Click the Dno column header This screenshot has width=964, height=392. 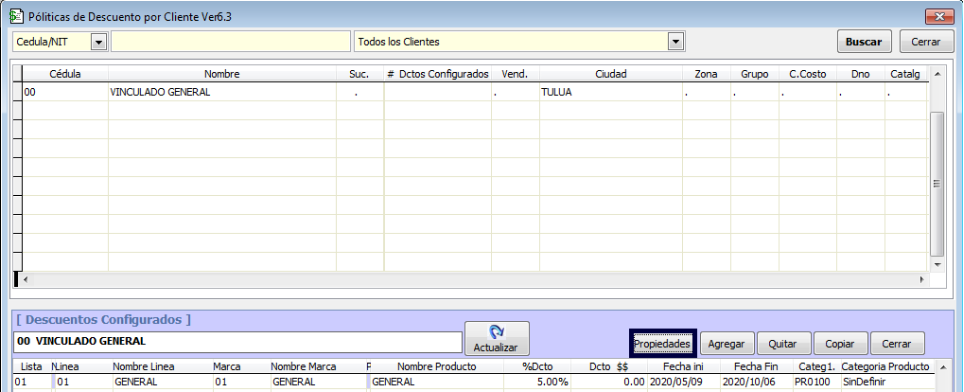click(x=861, y=74)
